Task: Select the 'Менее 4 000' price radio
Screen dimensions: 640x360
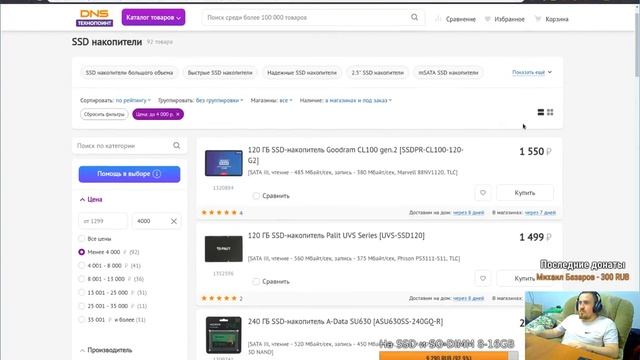Action: (x=82, y=252)
